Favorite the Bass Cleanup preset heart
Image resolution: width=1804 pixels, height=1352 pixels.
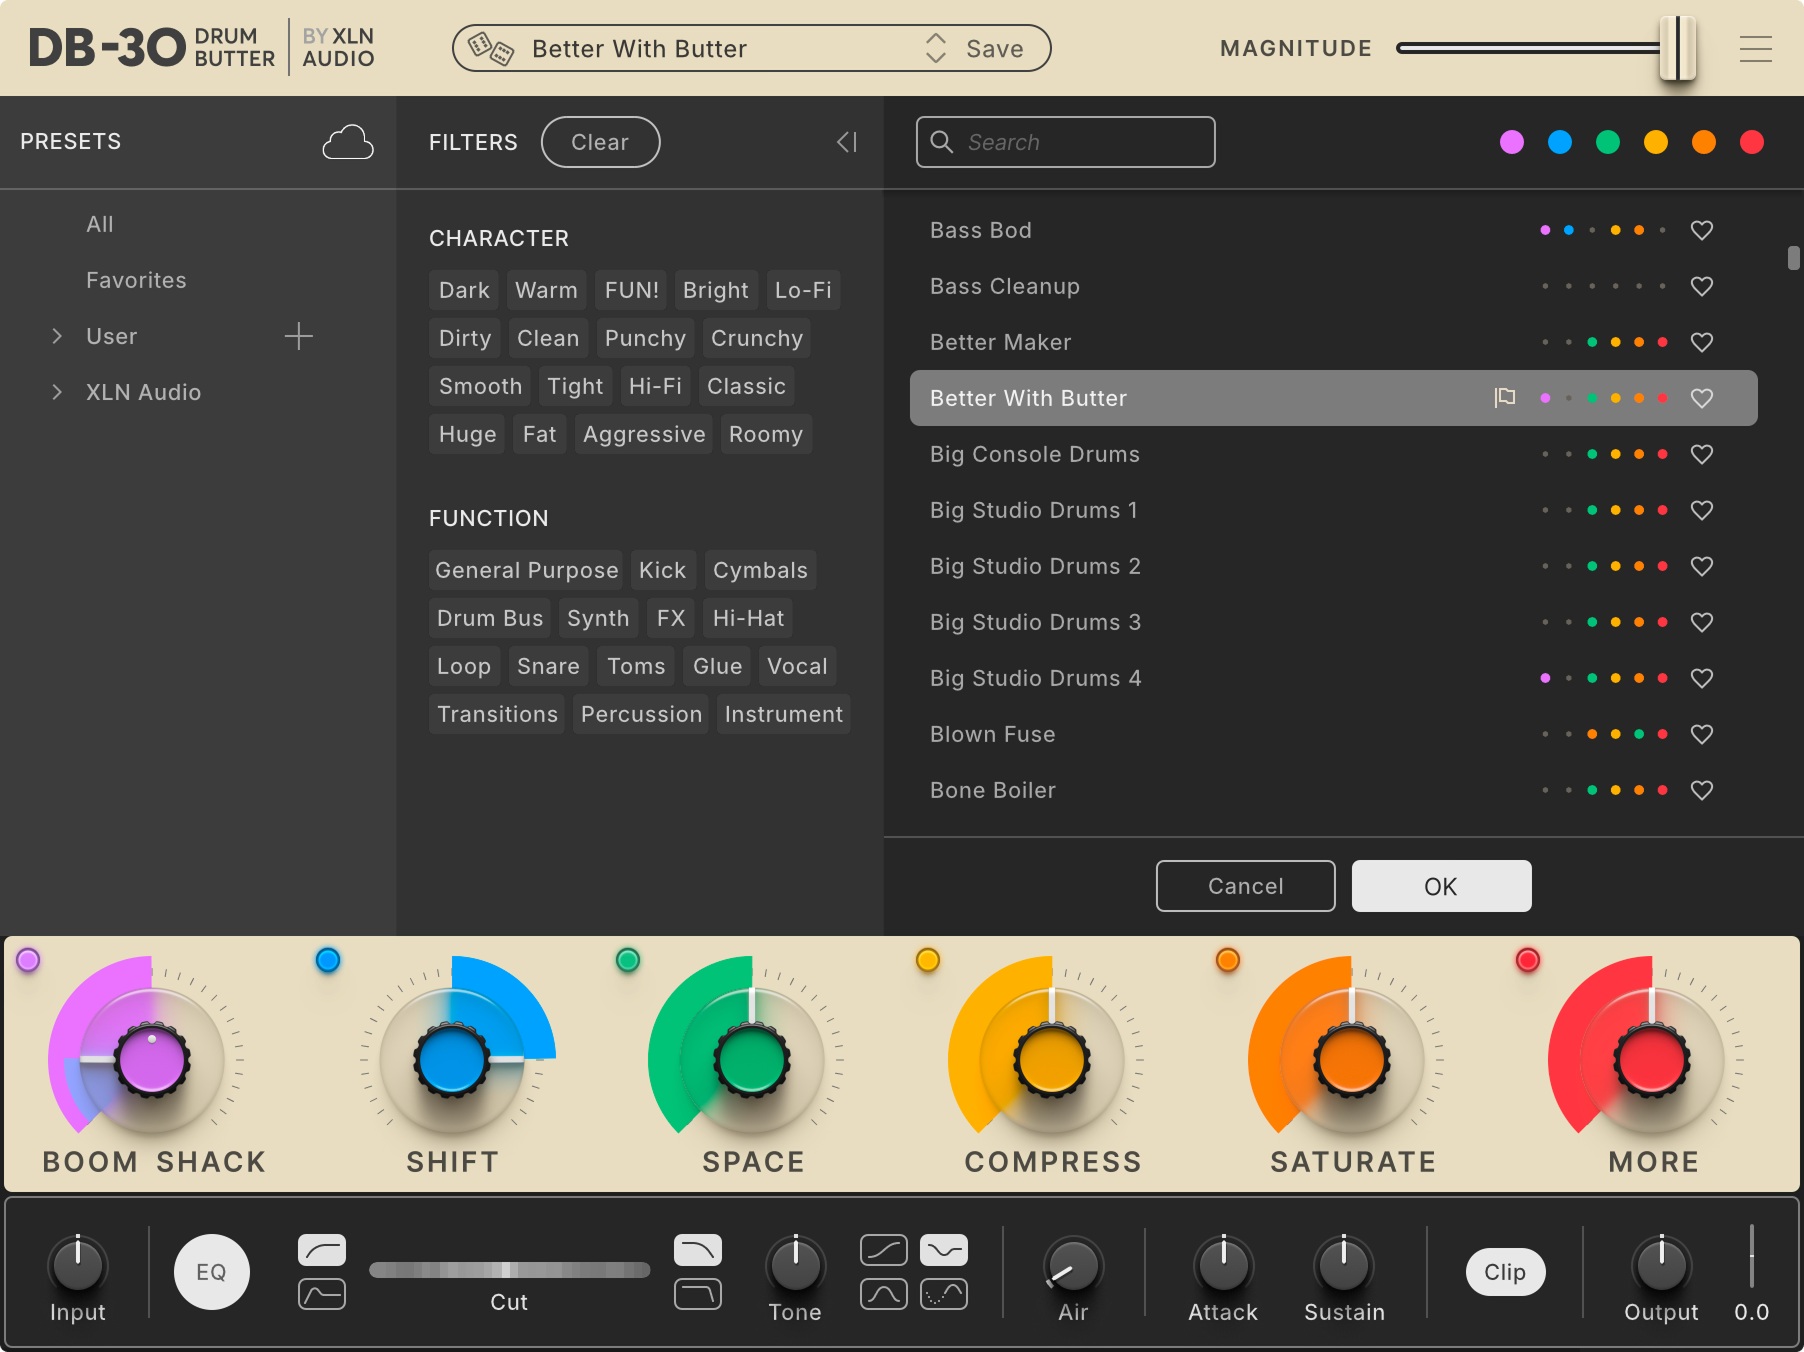tap(1701, 286)
